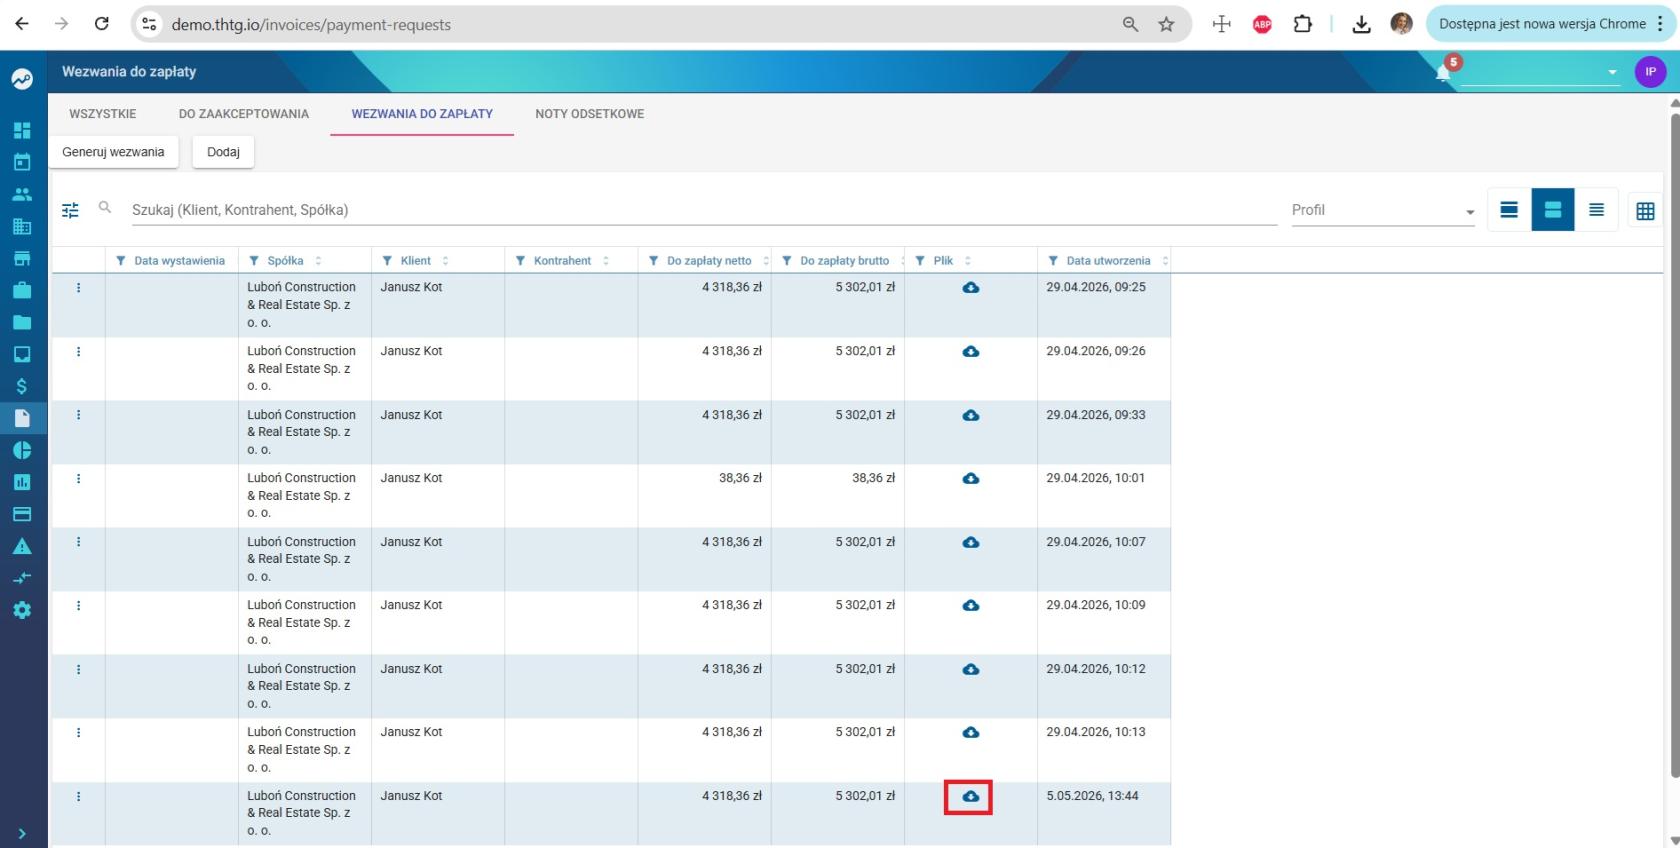This screenshot has width=1680, height=848.
Task: Switch to the Noty odsetkowe tab
Action: tap(589, 114)
